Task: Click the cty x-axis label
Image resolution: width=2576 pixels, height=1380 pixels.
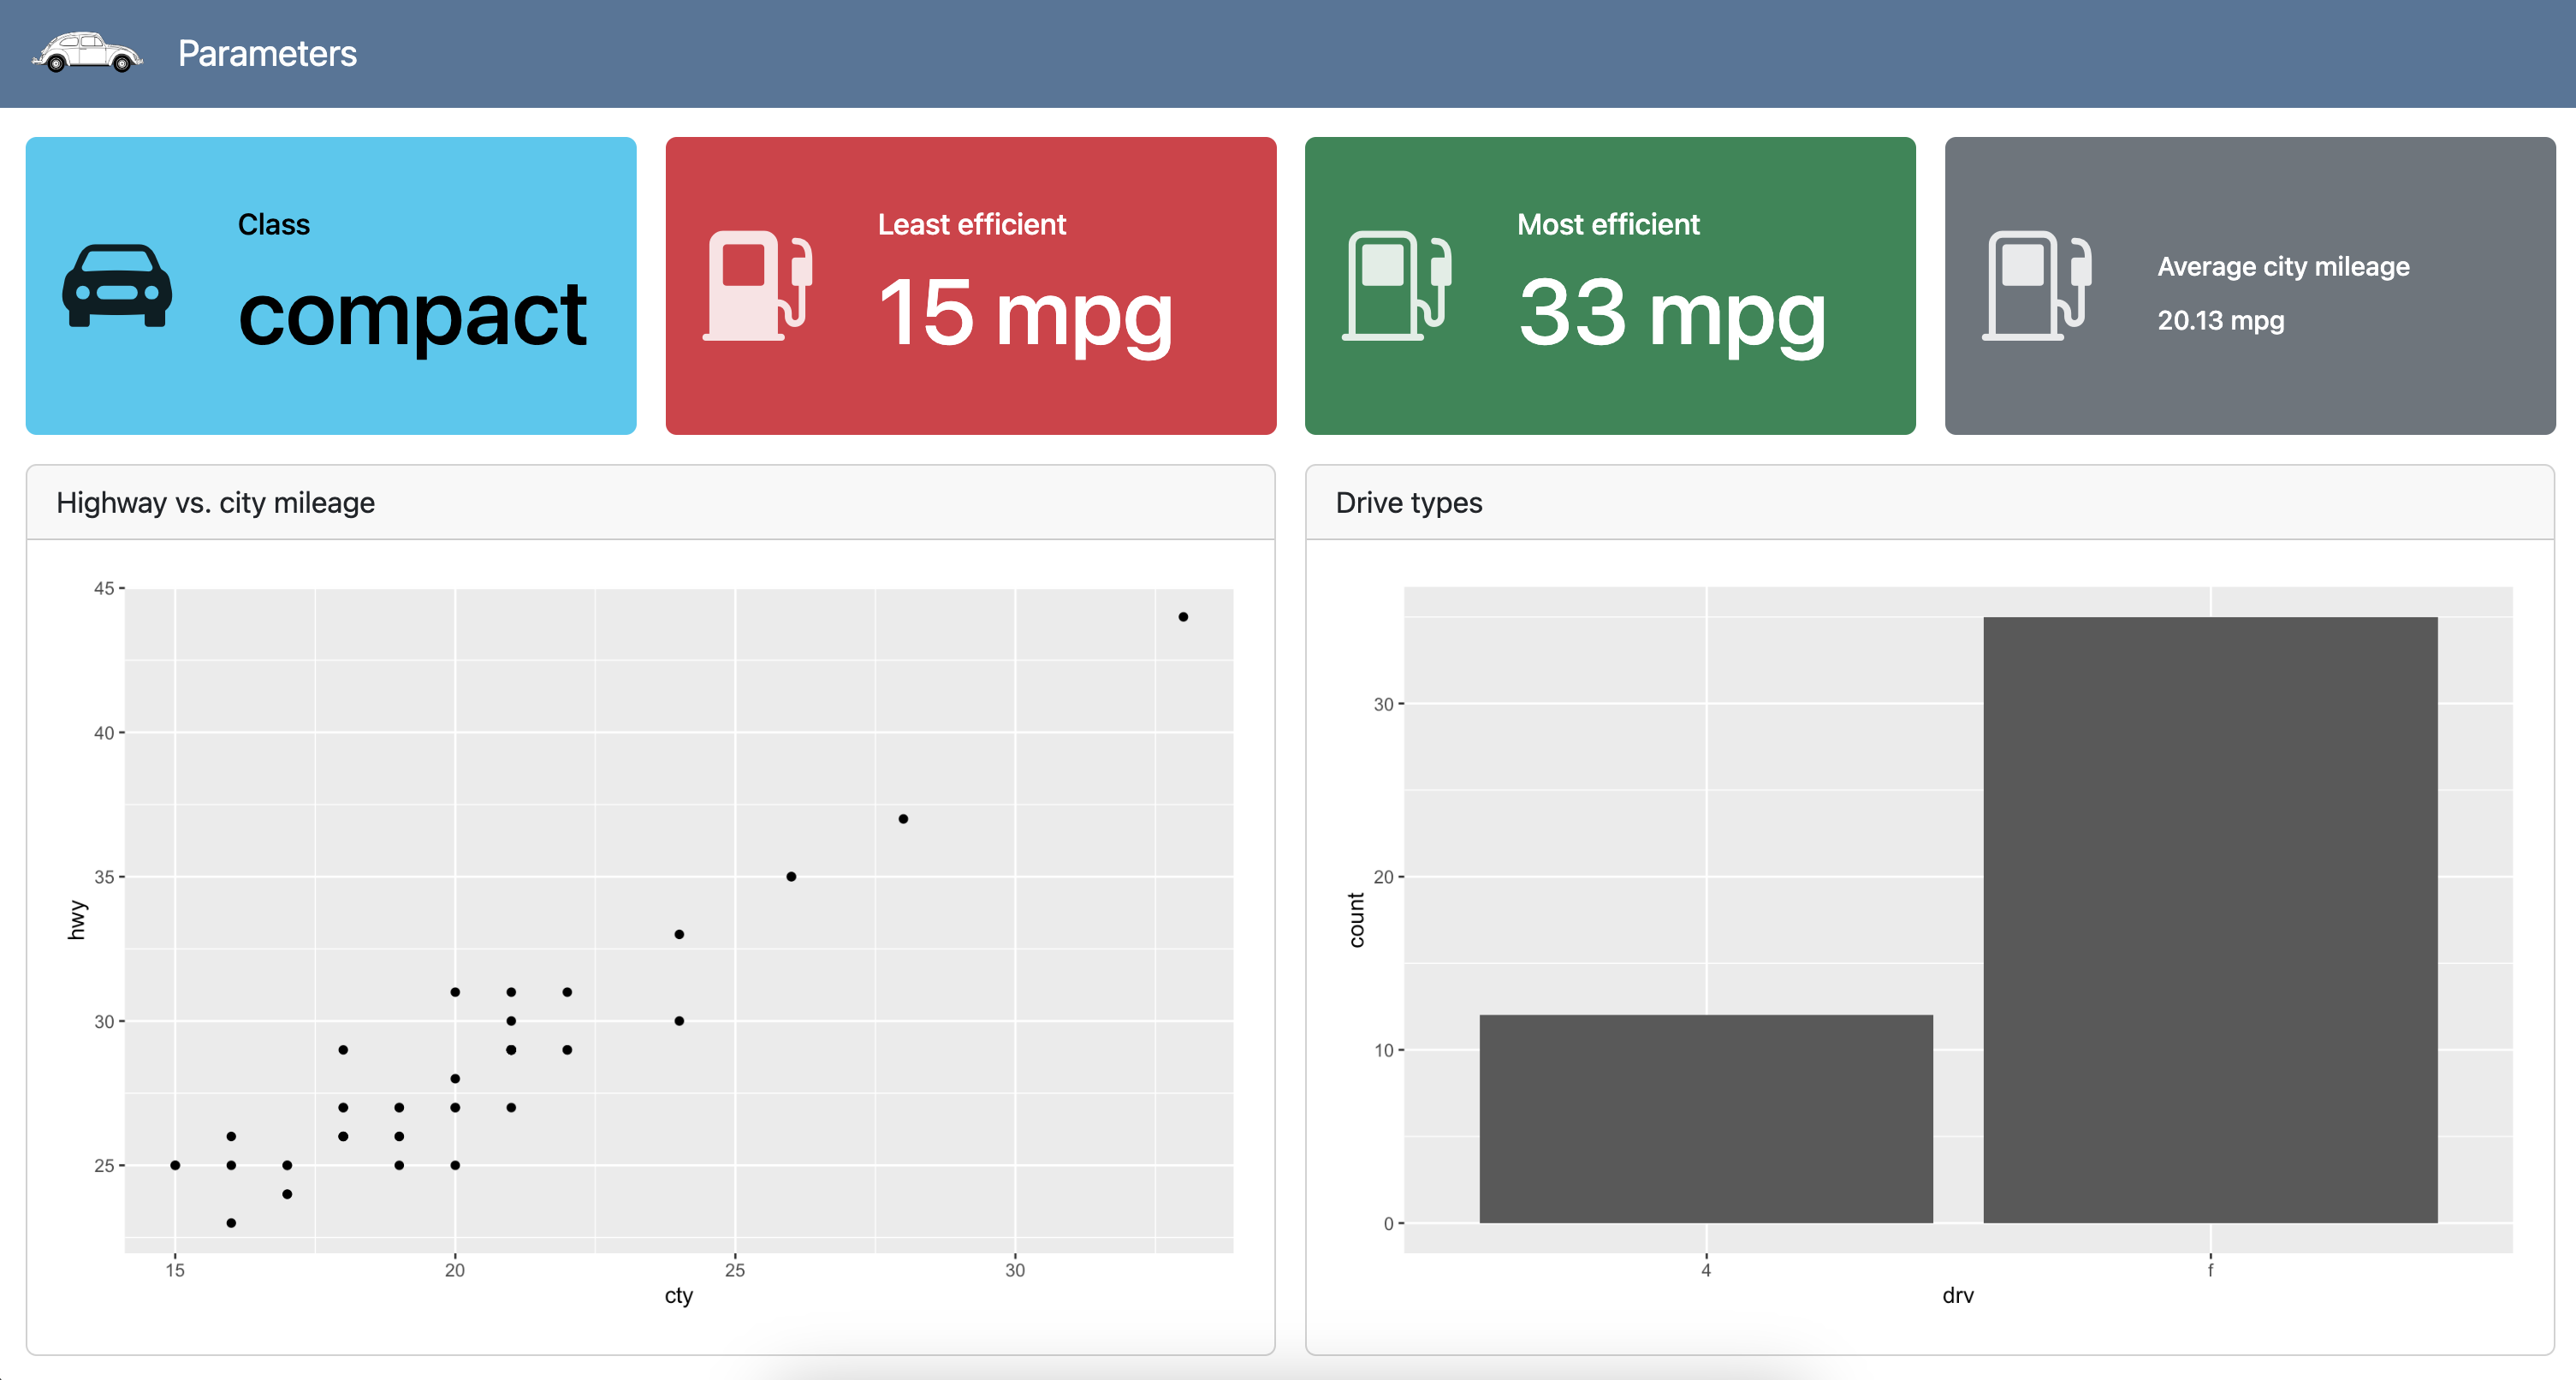Action: 678,1296
